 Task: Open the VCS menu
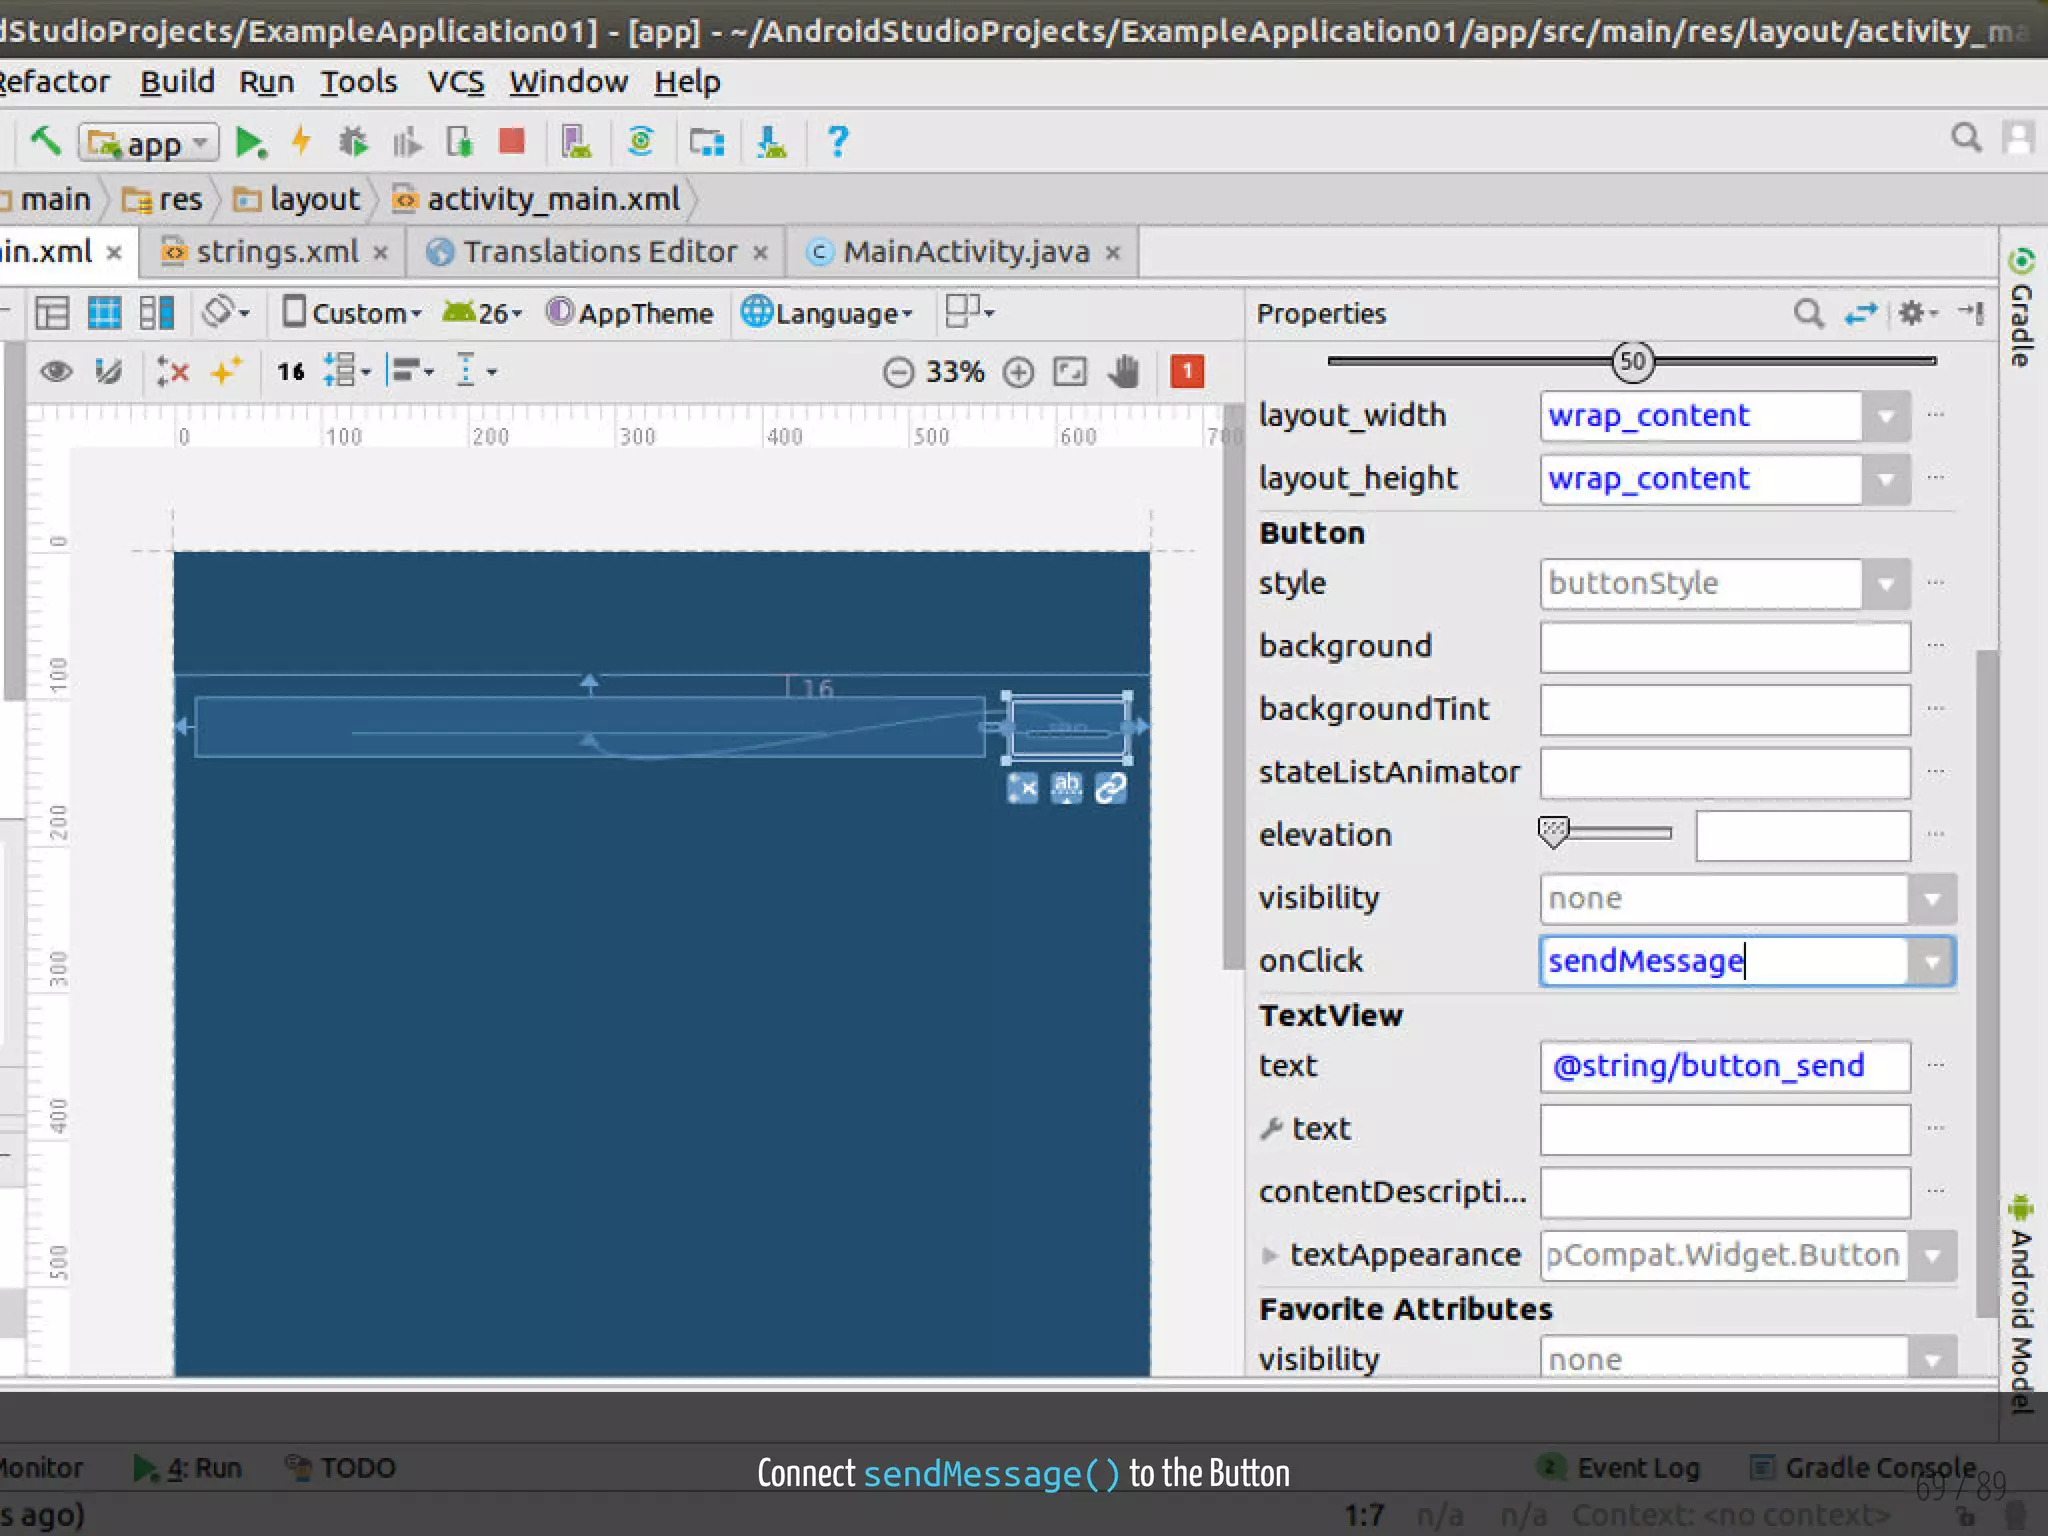pos(456,82)
